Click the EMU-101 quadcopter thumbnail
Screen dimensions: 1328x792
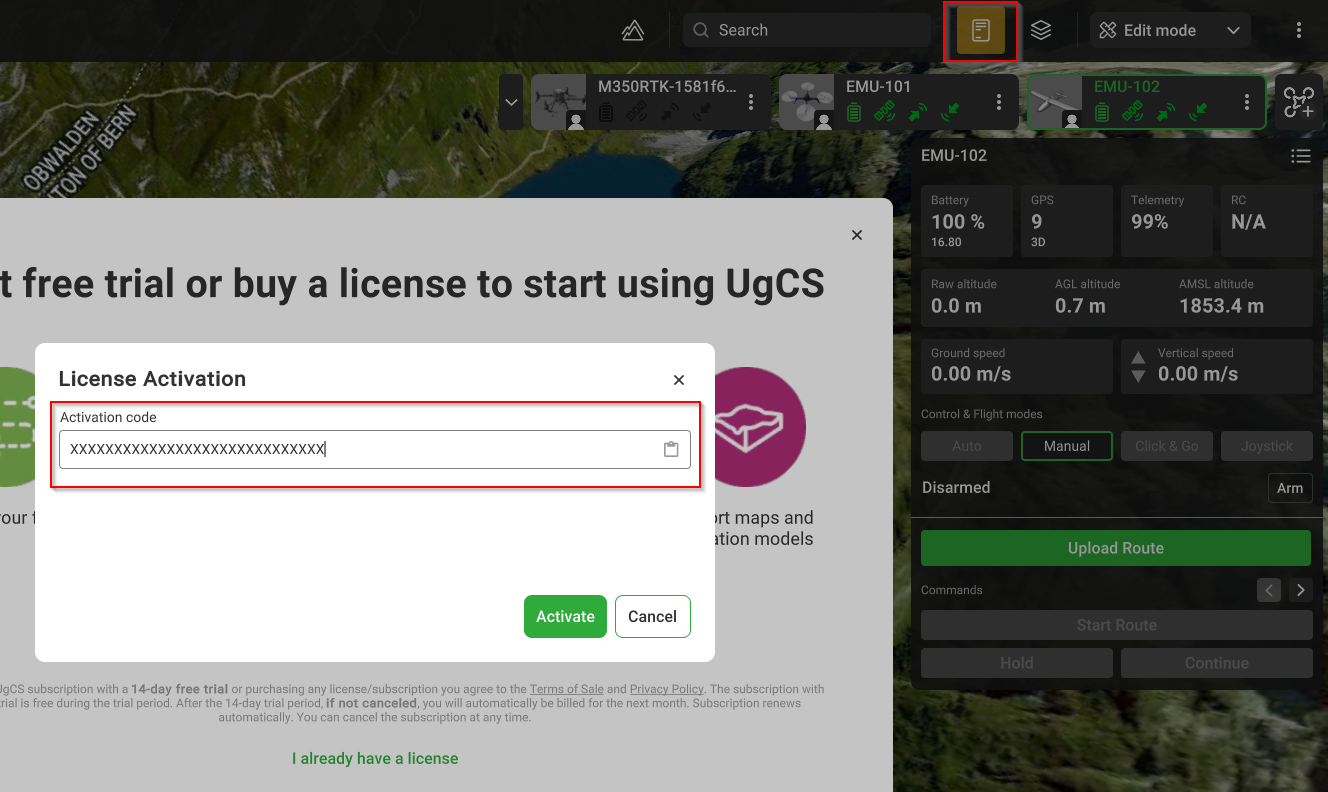click(806, 102)
